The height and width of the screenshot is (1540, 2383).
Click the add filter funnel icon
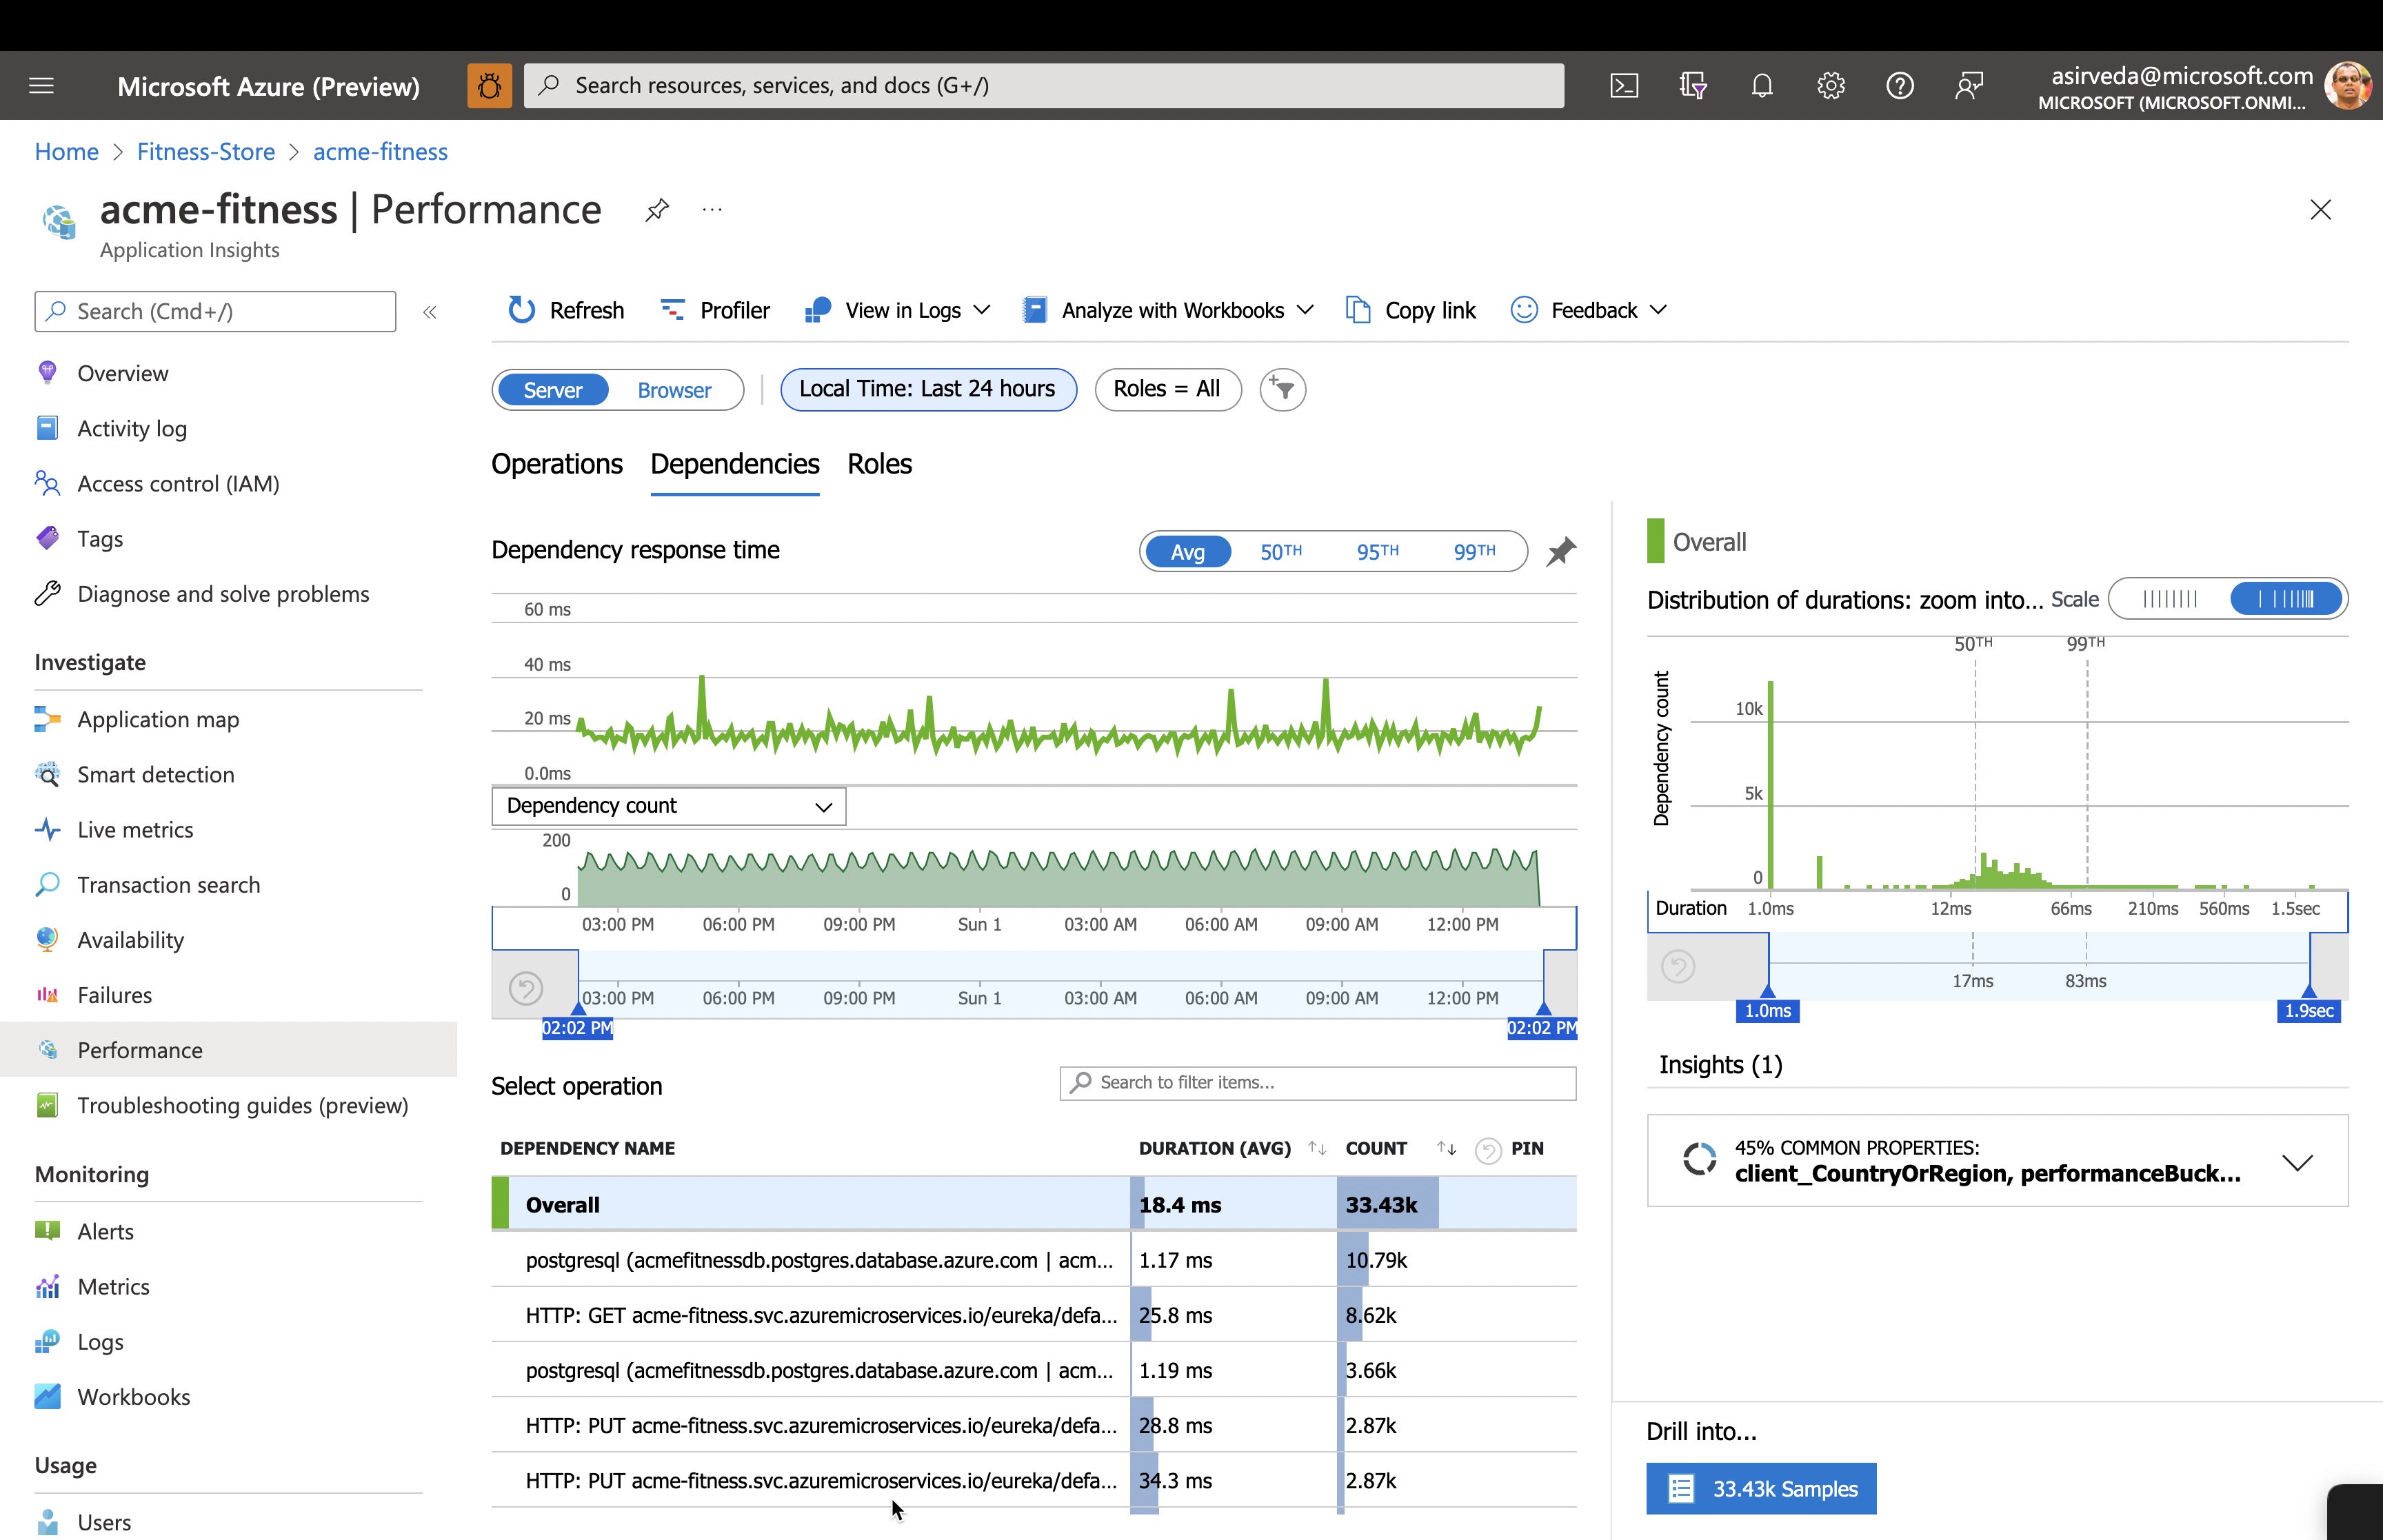(x=1283, y=389)
